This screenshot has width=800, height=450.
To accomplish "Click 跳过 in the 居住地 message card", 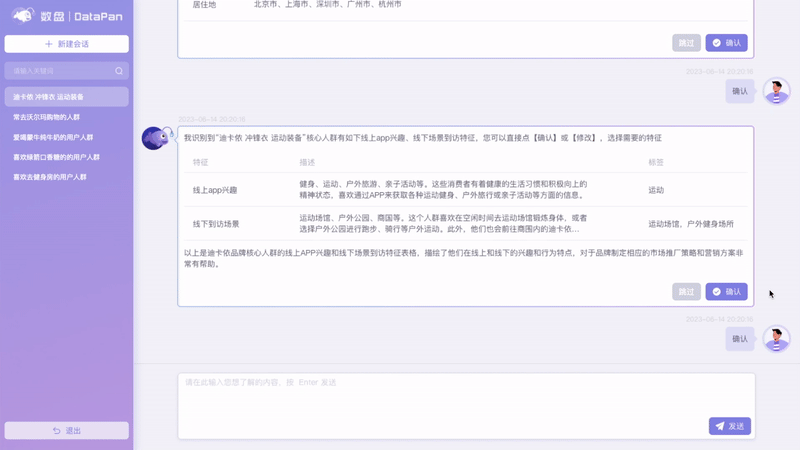I will [686, 43].
